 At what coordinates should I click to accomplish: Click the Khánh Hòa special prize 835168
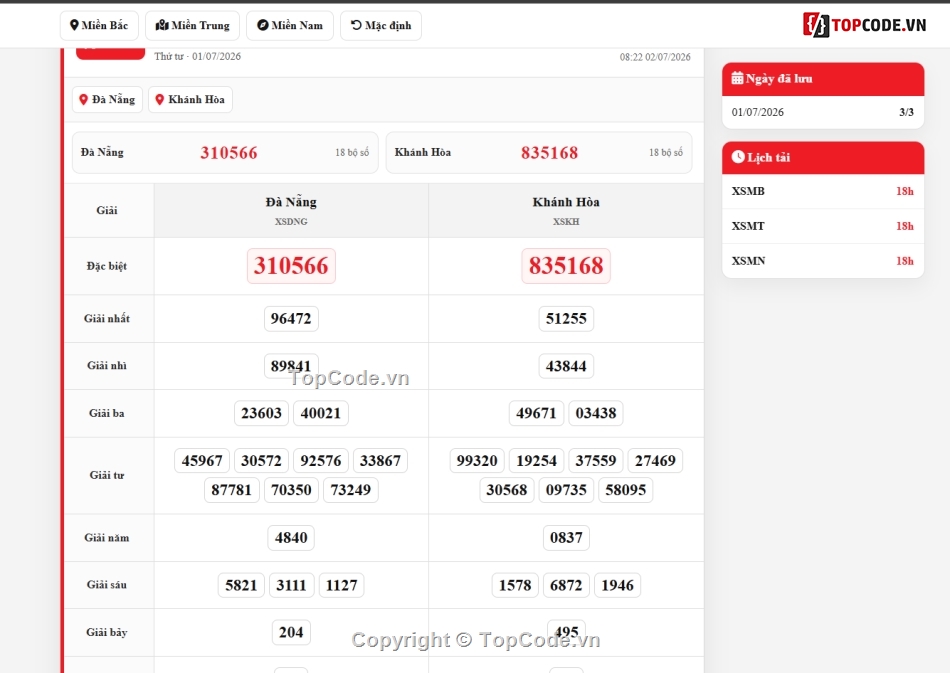566,266
